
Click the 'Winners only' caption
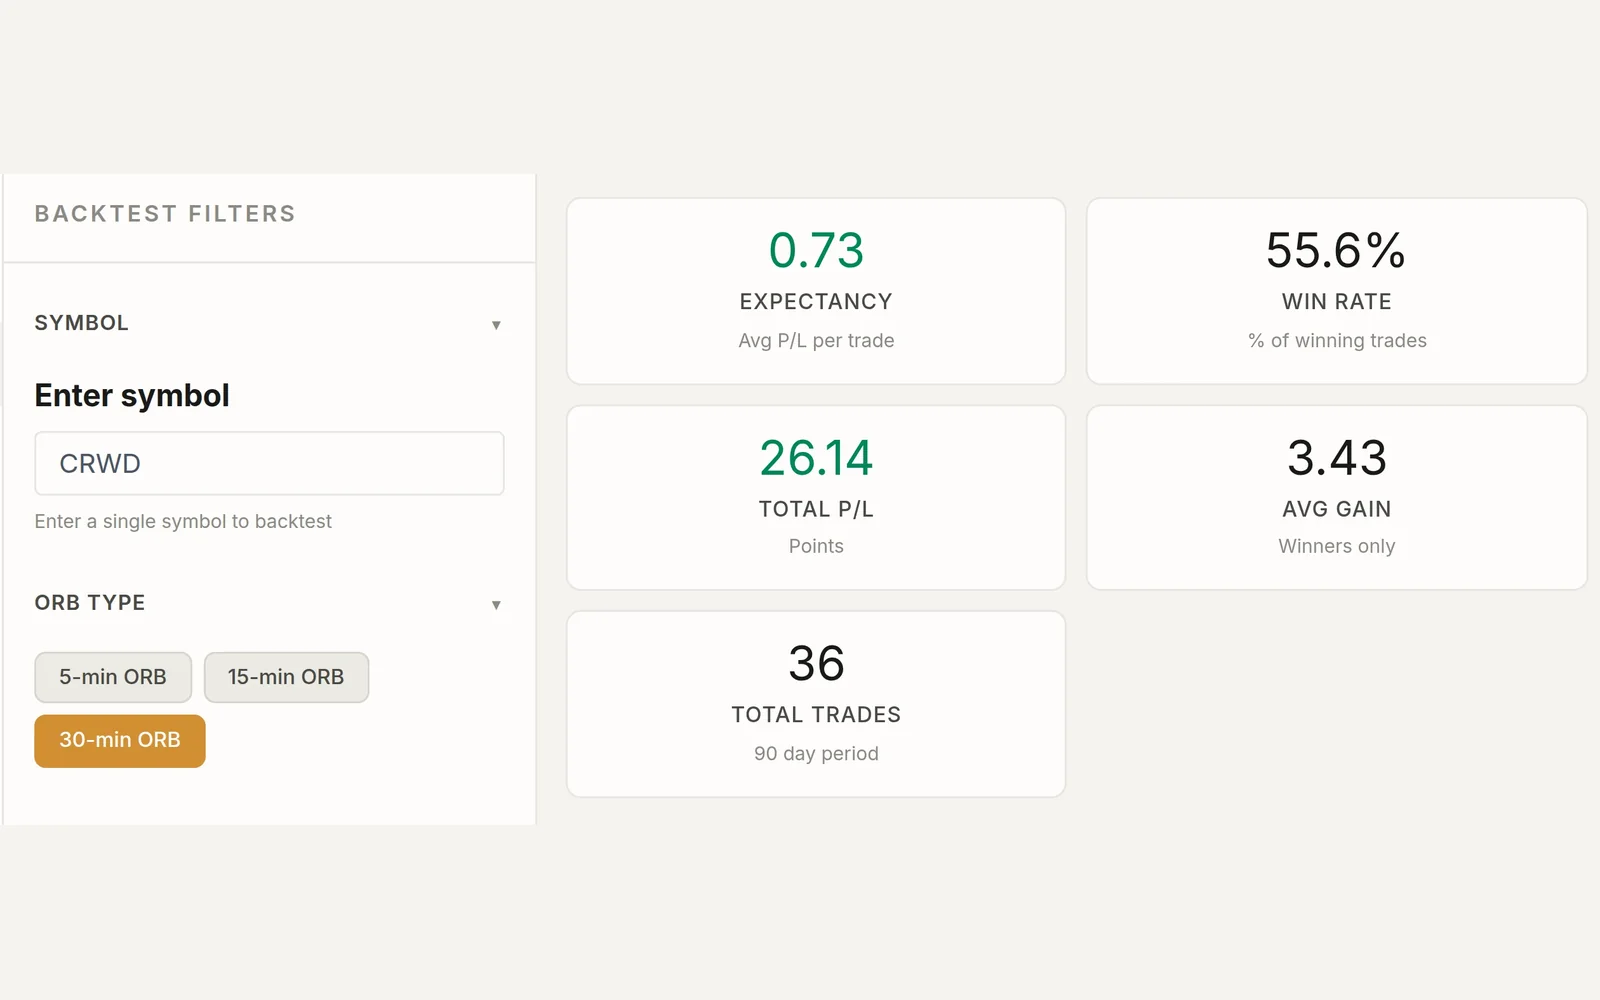[x=1337, y=546]
